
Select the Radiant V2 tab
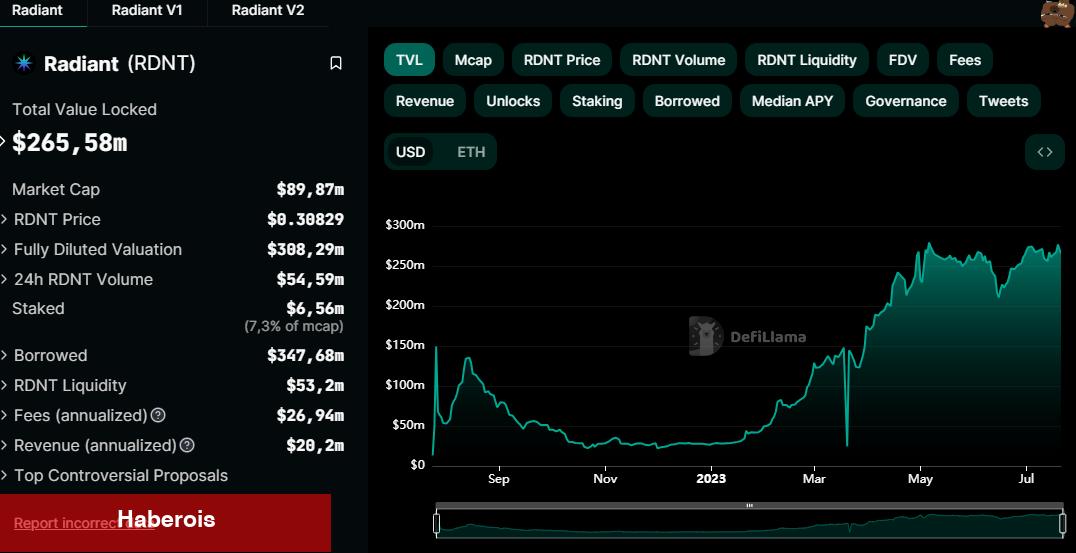(x=268, y=11)
